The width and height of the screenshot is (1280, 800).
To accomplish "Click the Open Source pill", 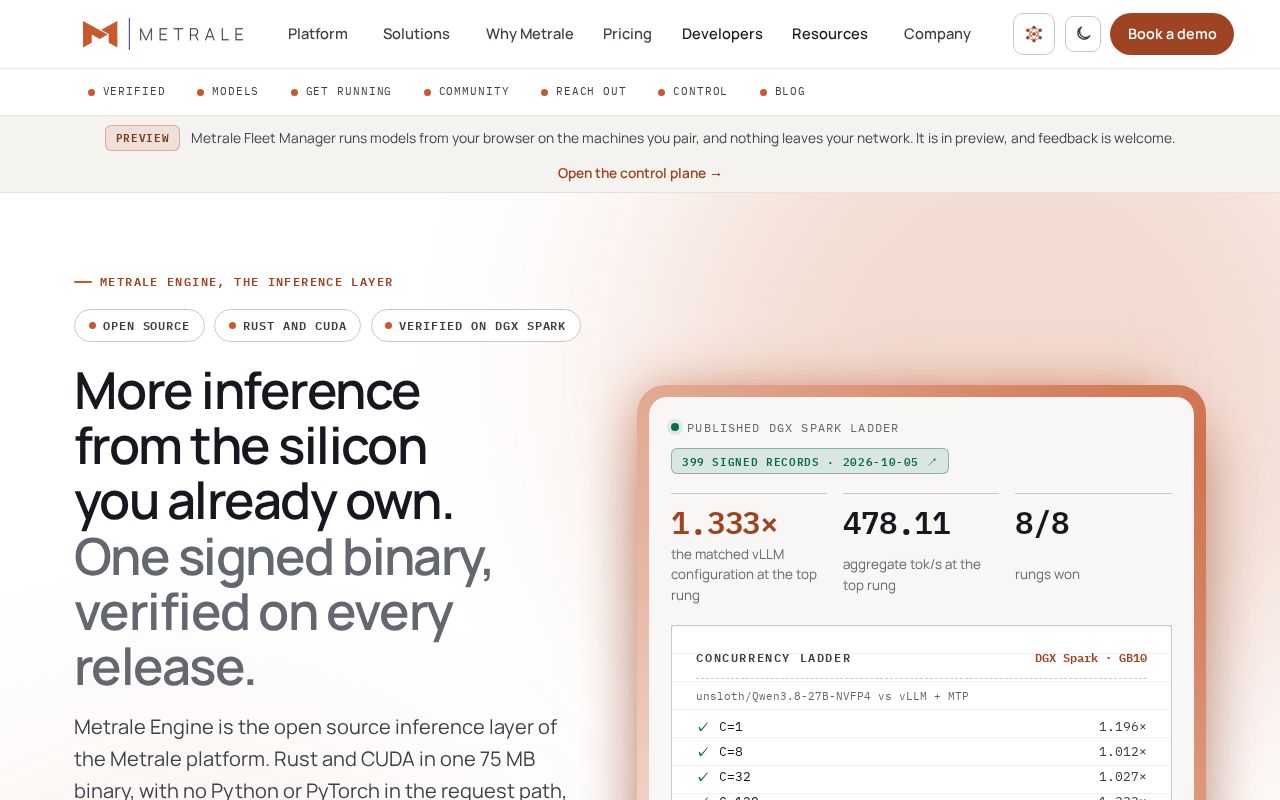I will pyautogui.click(x=139, y=326).
